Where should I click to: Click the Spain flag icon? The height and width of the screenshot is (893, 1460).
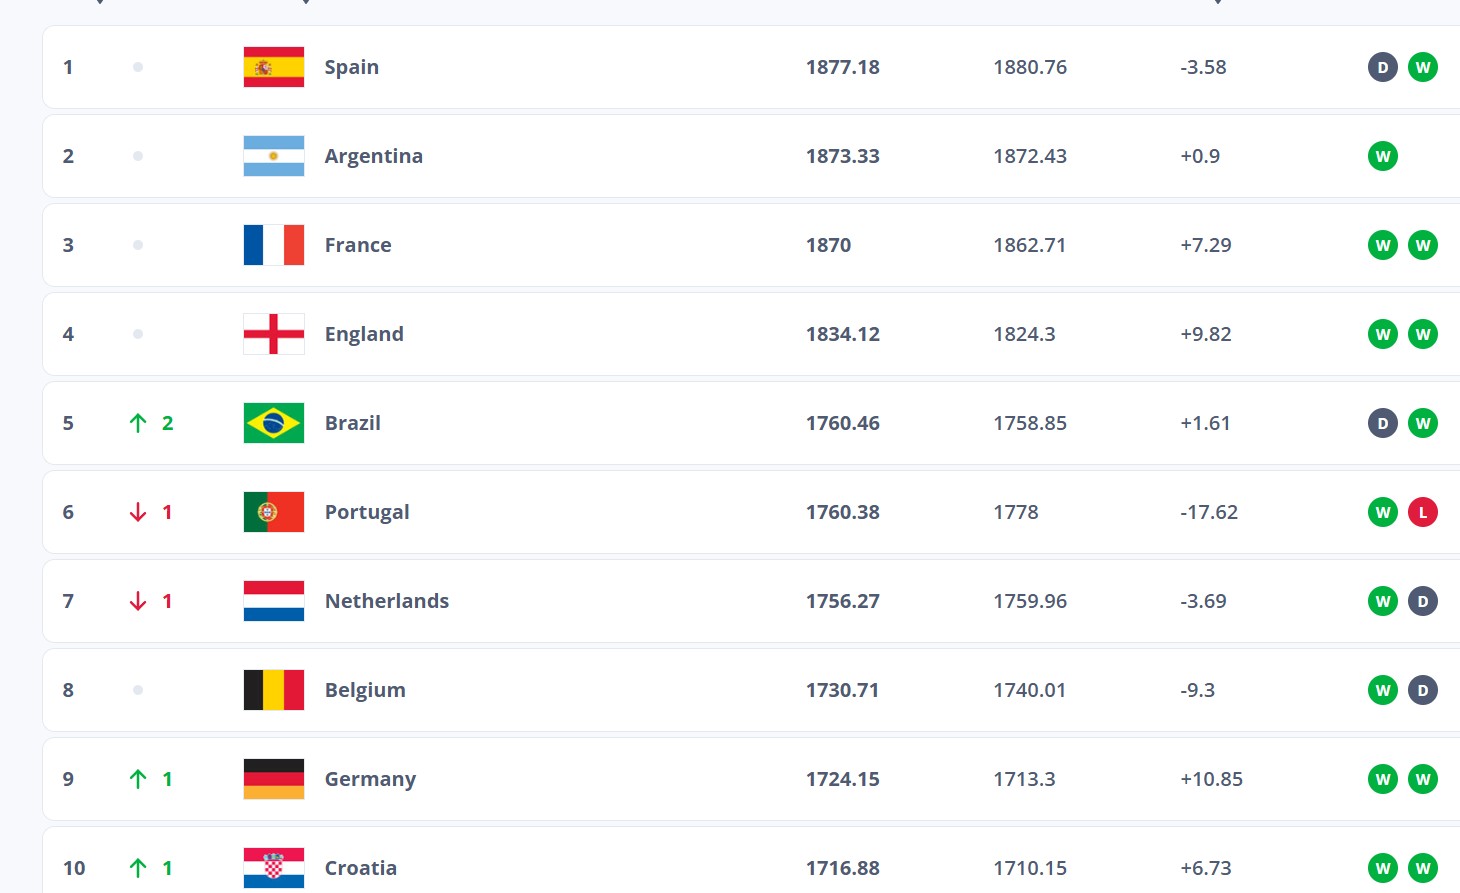coord(273,67)
